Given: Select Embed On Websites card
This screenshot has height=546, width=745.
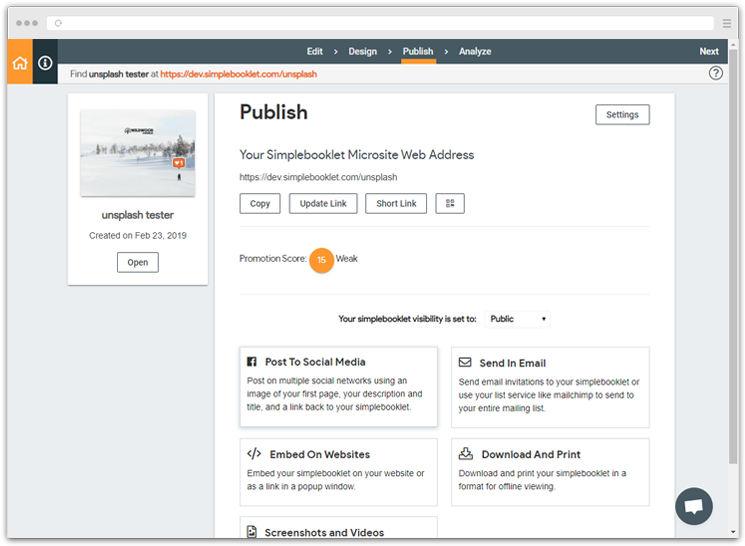Looking at the screenshot, I should click(338, 472).
